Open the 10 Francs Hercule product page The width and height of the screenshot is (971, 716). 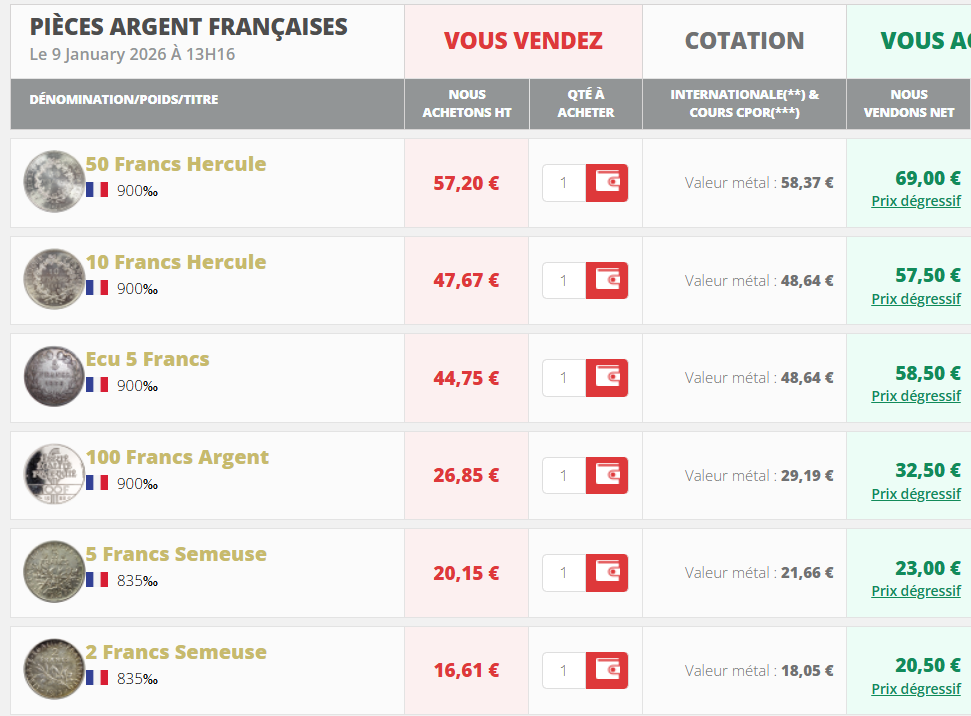[176, 262]
